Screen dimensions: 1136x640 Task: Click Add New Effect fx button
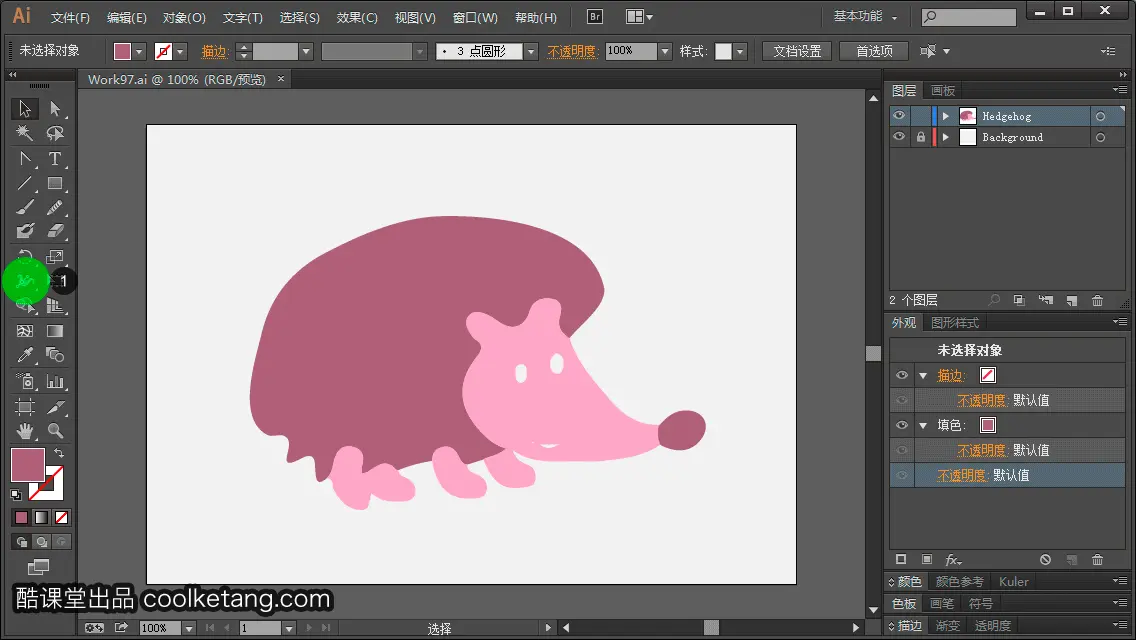point(953,560)
